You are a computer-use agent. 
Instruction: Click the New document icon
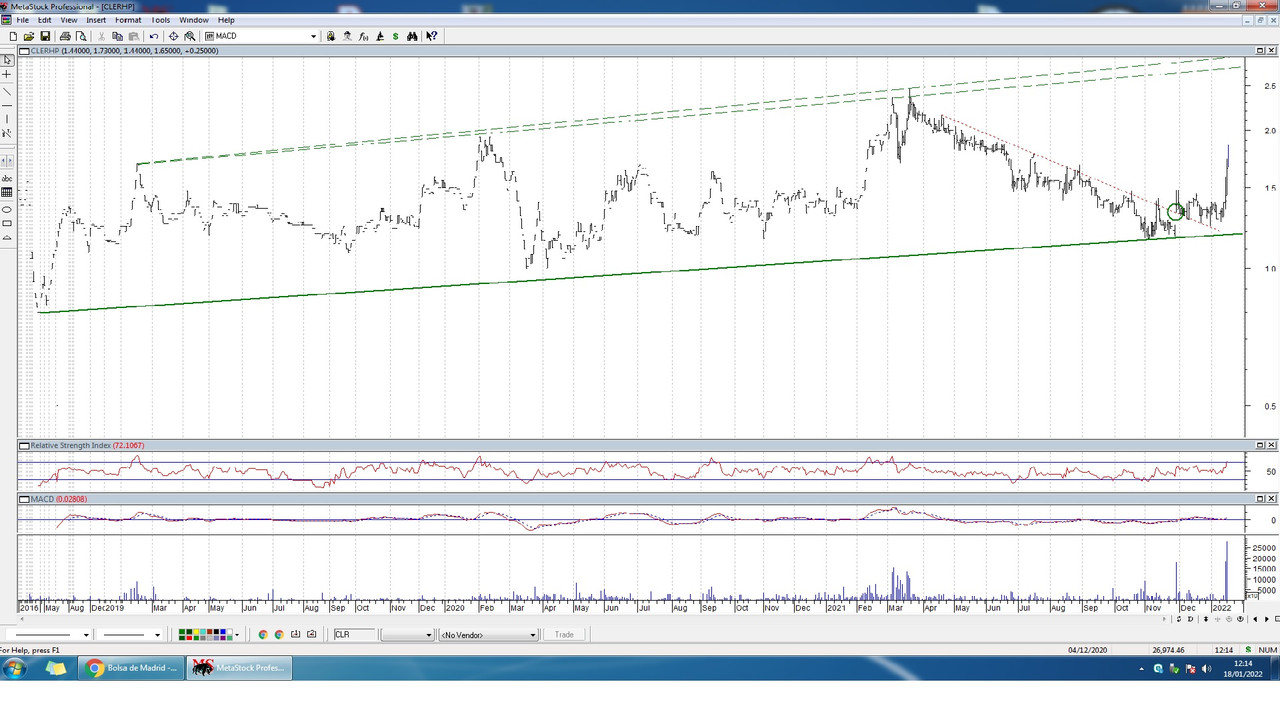tap(13, 36)
